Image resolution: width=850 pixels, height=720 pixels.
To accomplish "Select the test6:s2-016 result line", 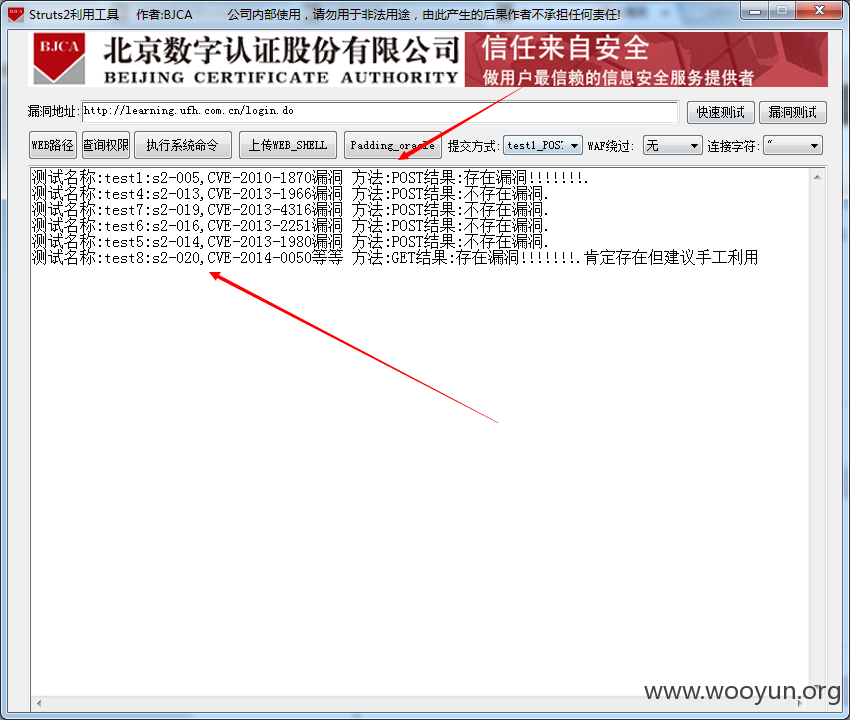I will click(290, 226).
